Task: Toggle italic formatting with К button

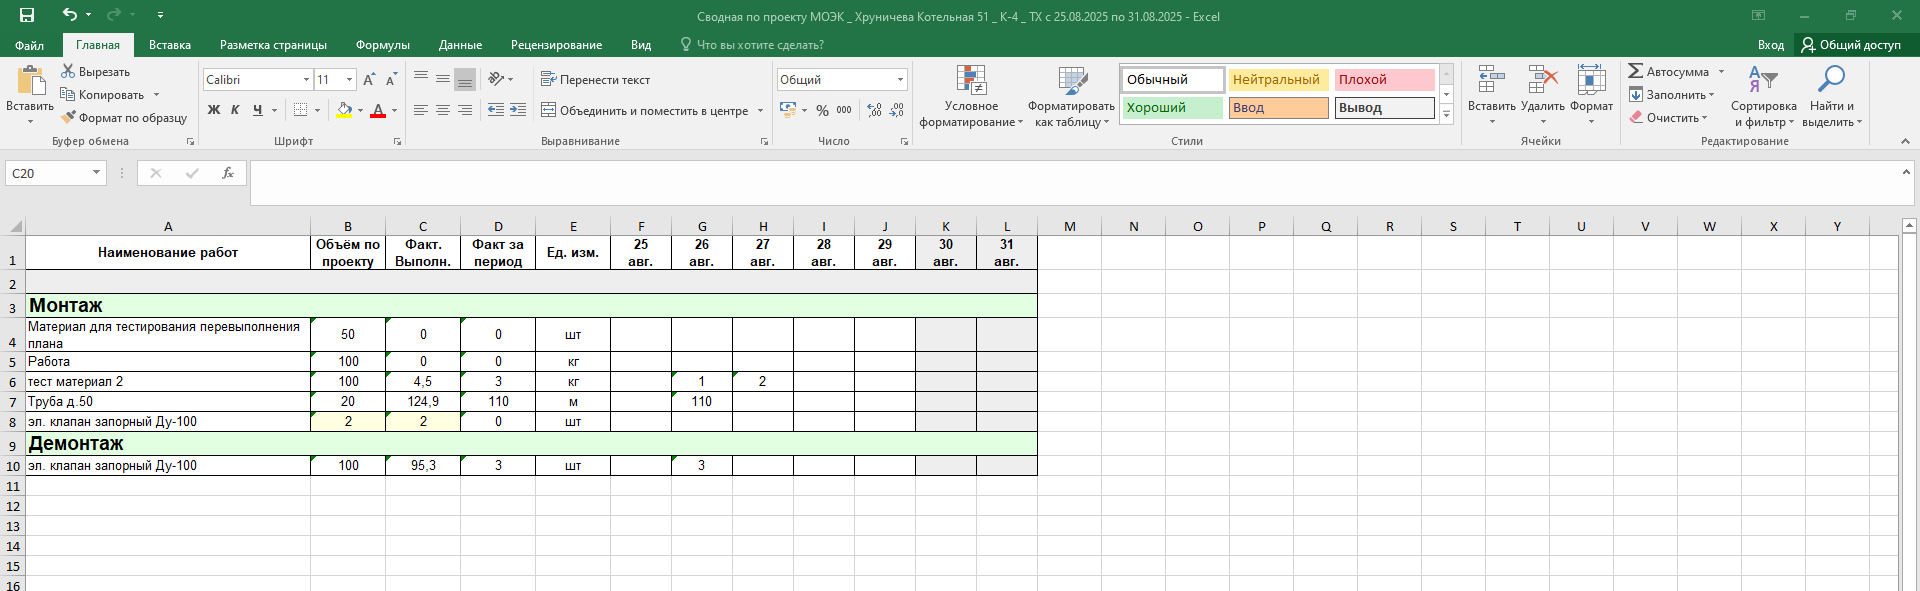Action: 235,110
